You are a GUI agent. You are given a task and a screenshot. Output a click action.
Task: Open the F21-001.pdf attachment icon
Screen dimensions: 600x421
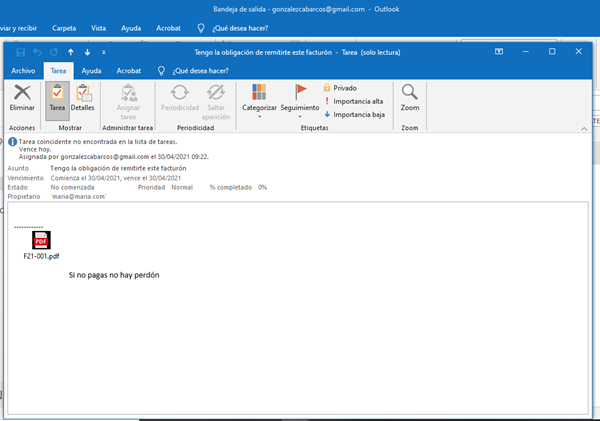tap(41, 241)
